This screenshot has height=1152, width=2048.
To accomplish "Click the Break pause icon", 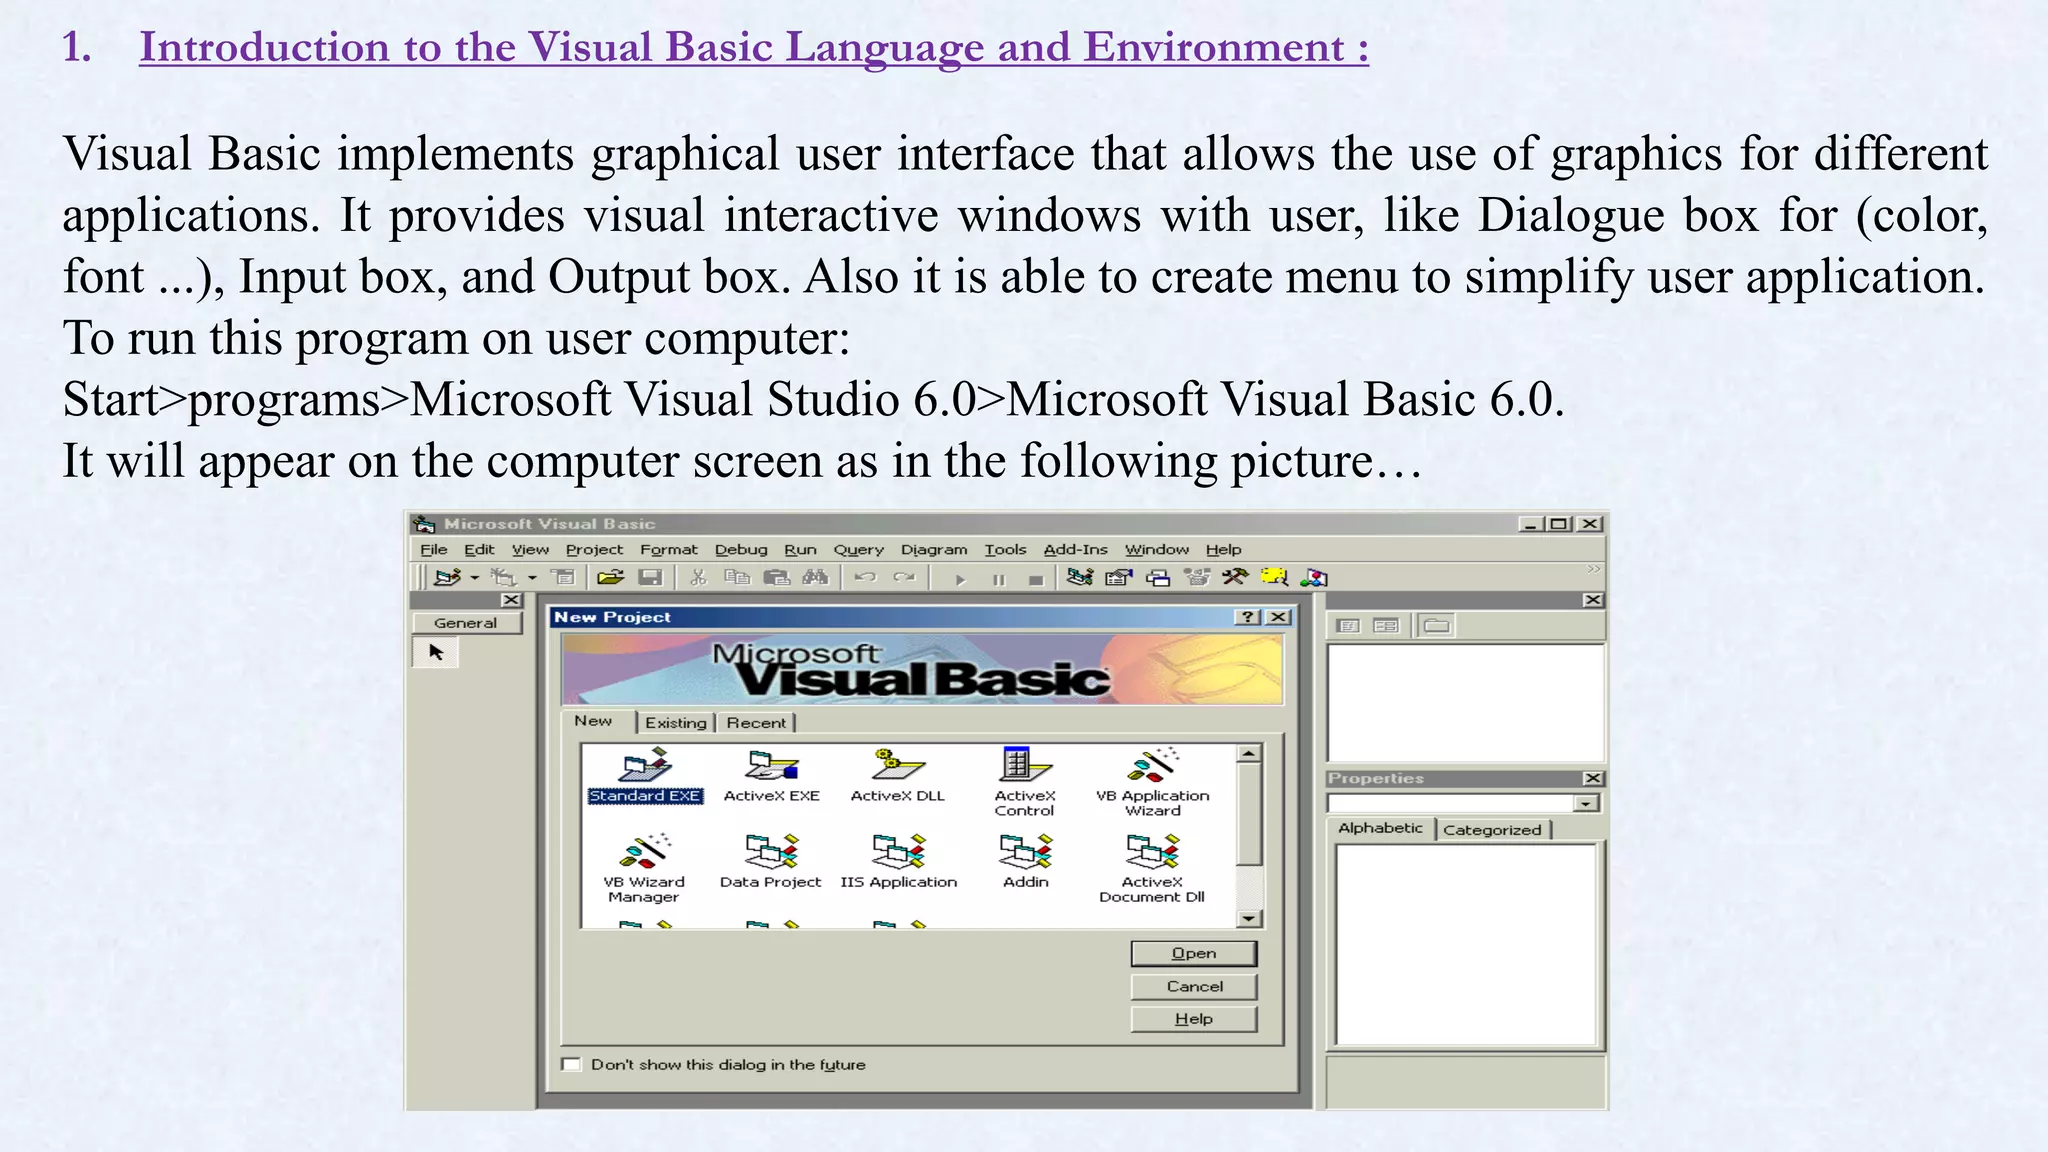I will (x=998, y=579).
